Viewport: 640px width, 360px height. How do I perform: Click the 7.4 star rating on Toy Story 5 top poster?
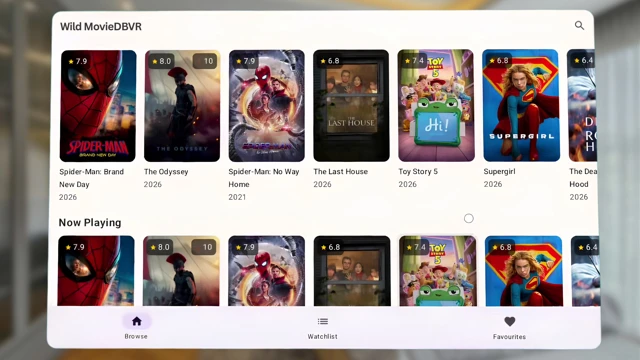click(x=414, y=60)
